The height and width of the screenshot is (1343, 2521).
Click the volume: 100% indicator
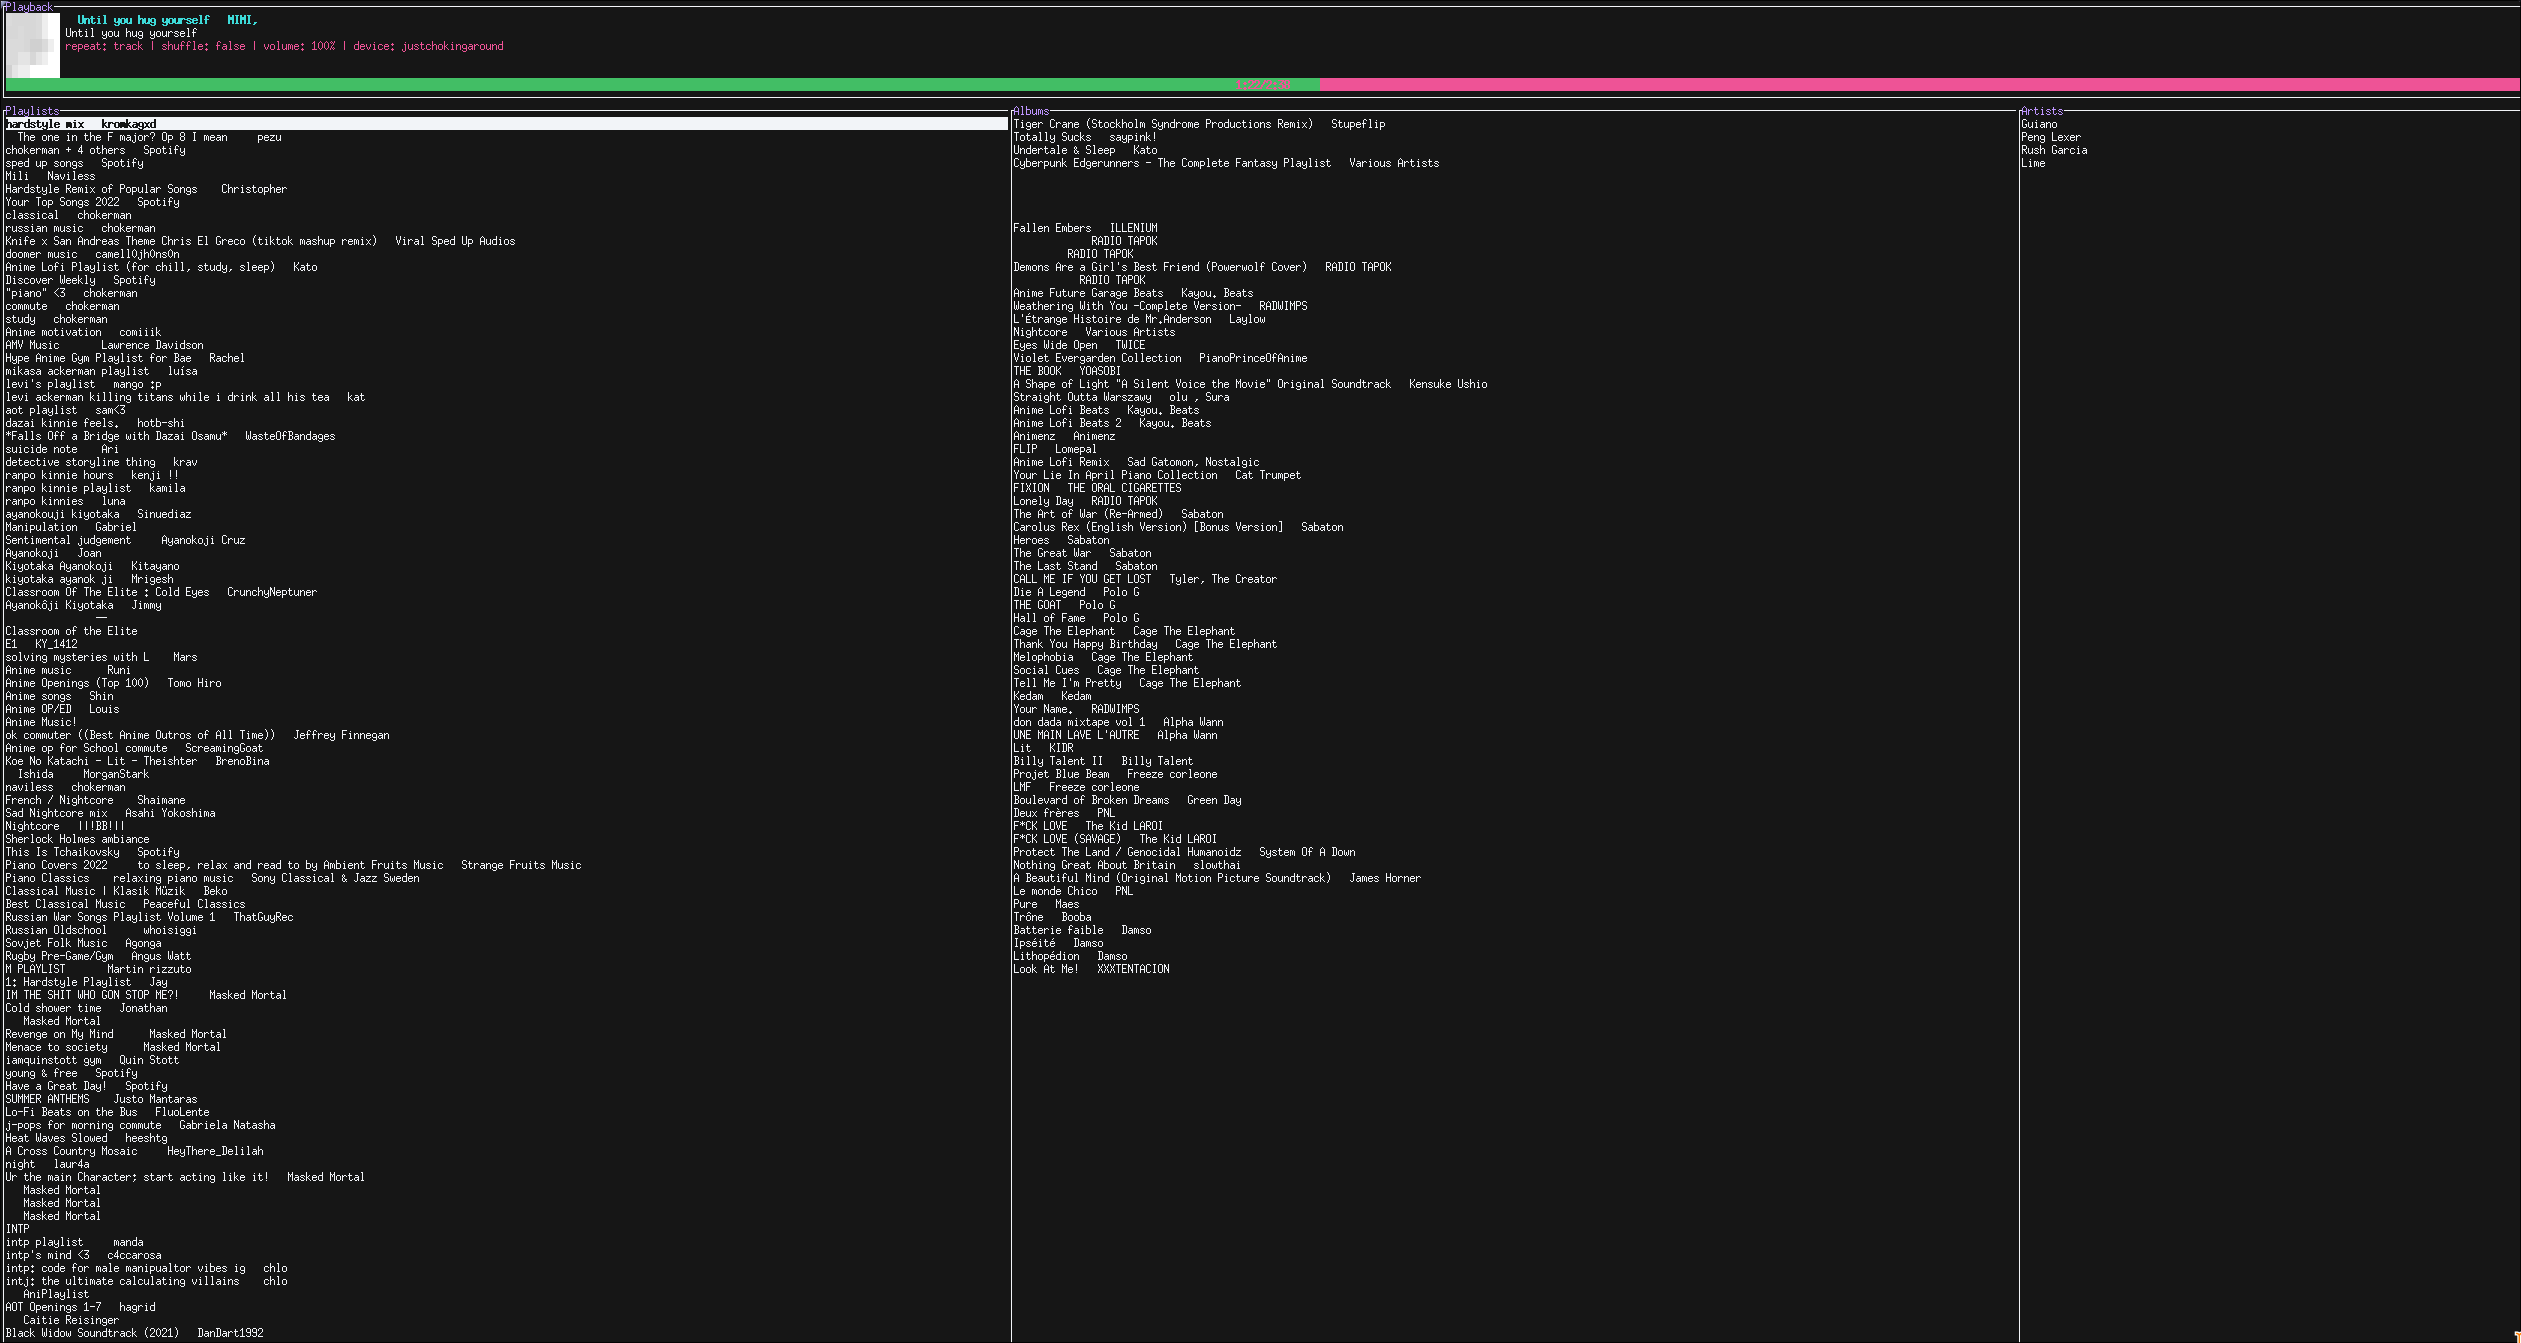click(x=302, y=46)
